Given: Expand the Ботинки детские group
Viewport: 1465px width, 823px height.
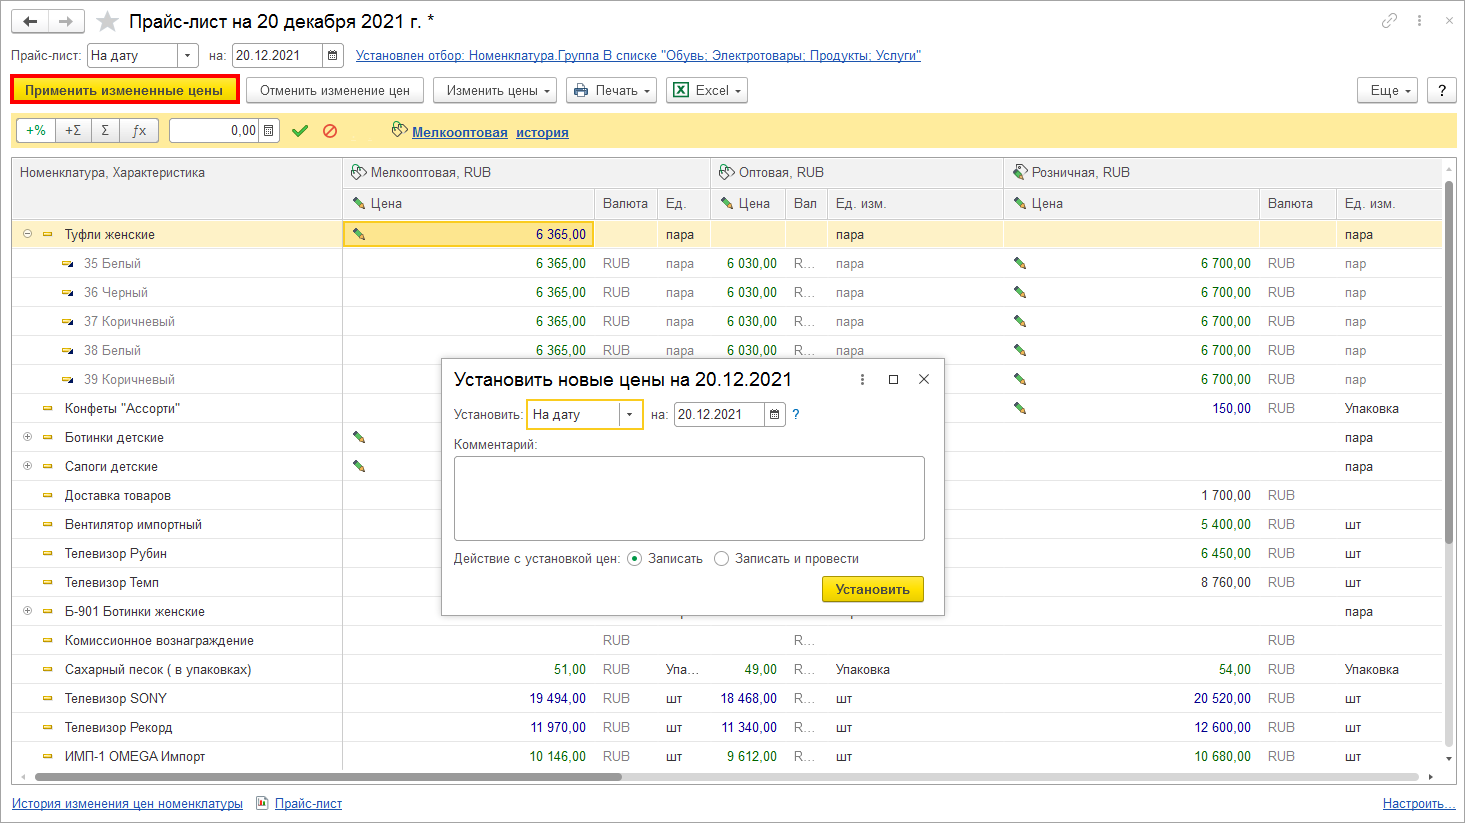Looking at the screenshot, I should [27, 437].
